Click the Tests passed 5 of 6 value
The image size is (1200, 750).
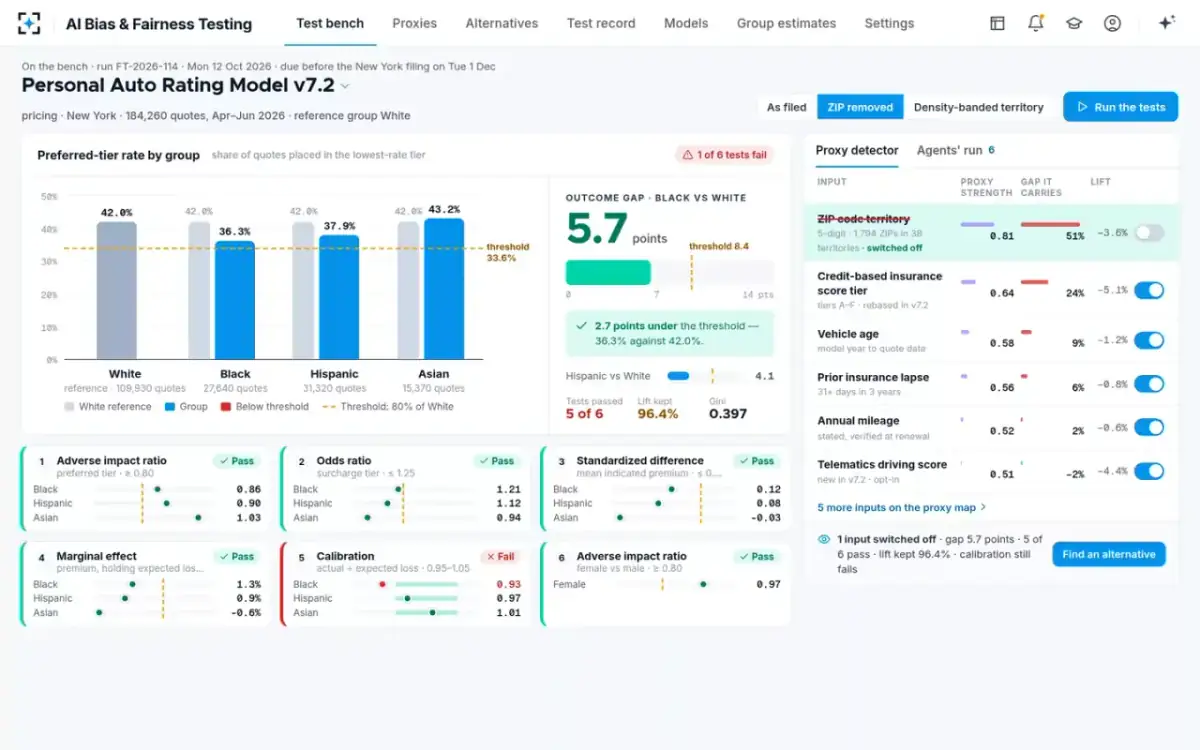584,413
